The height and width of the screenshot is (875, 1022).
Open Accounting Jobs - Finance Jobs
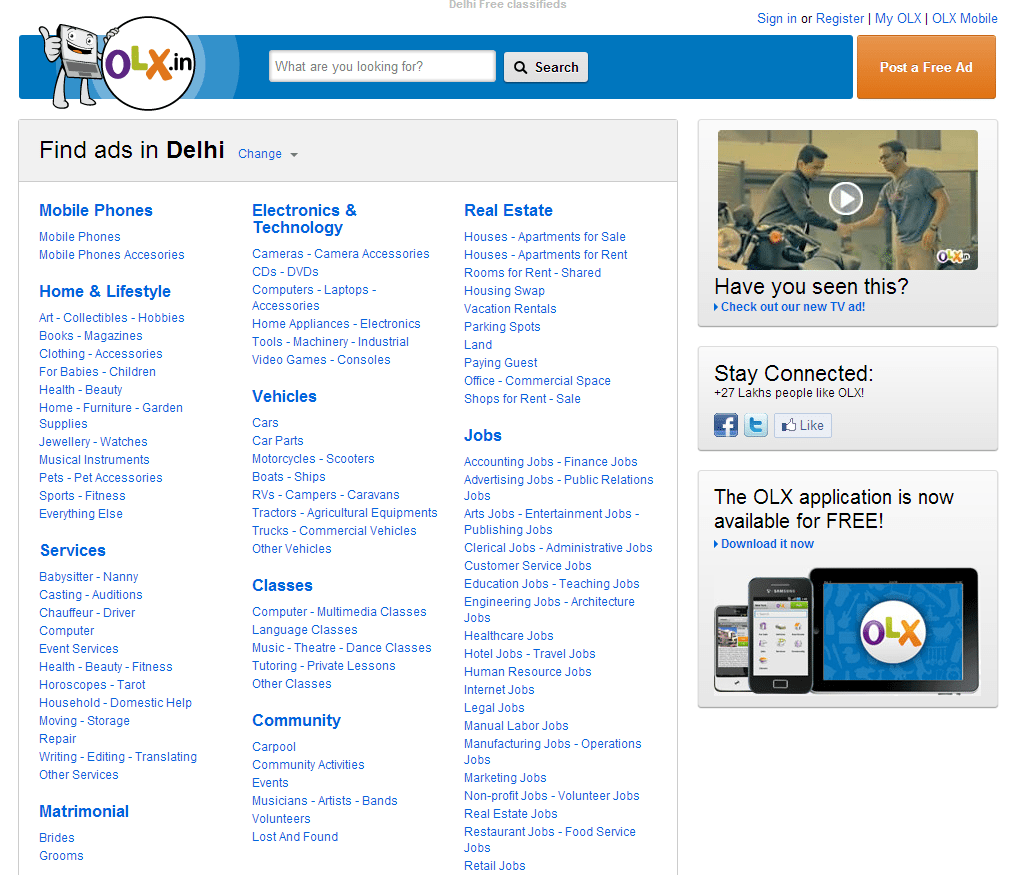coord(551,462)
